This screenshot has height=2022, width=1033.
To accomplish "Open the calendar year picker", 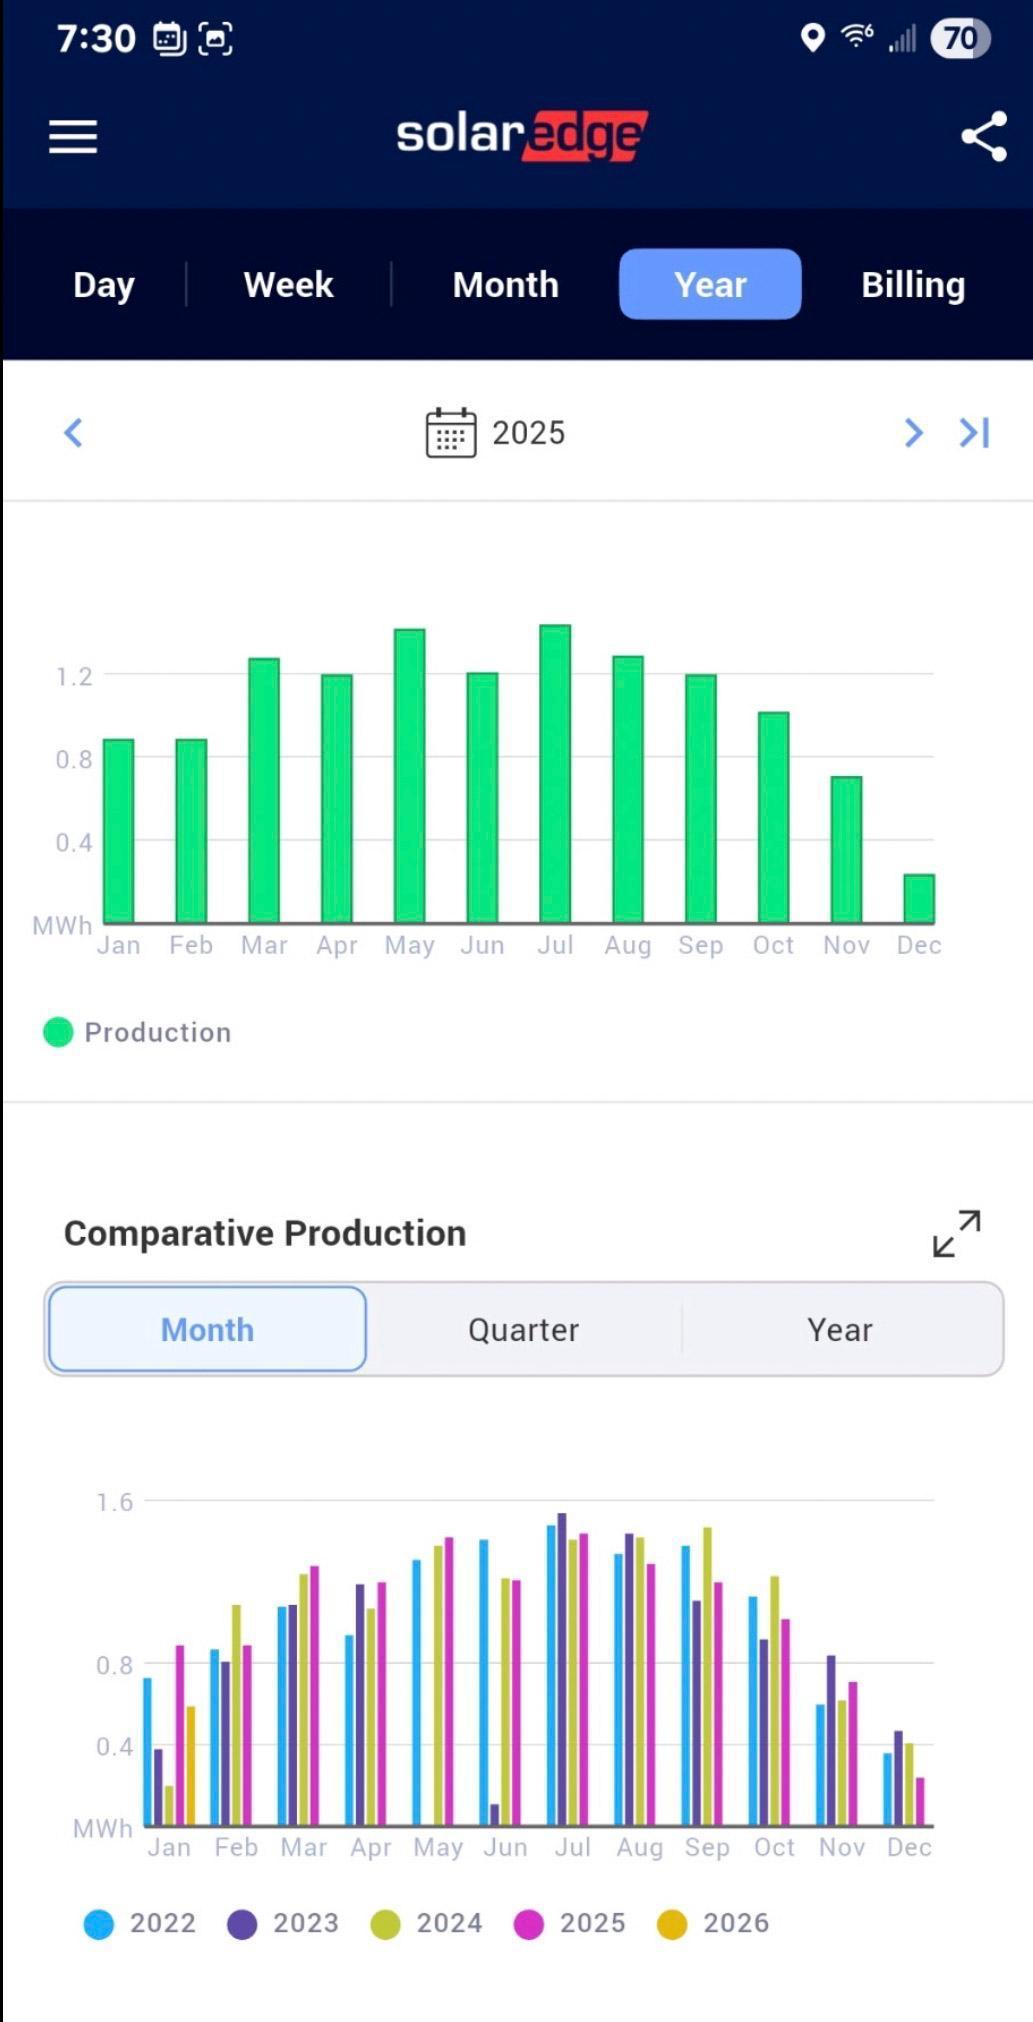I will (x=451, y=433).
